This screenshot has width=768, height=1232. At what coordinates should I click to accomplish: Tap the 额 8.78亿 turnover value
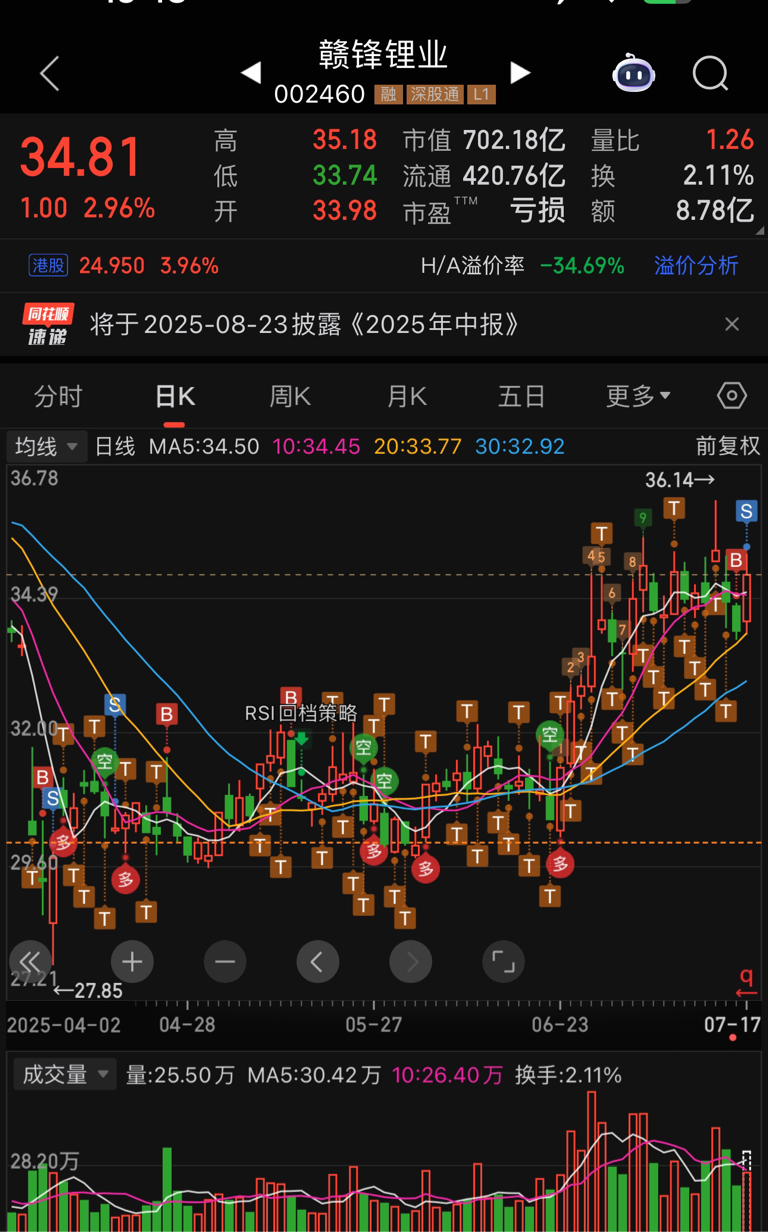tap(715, 210)
